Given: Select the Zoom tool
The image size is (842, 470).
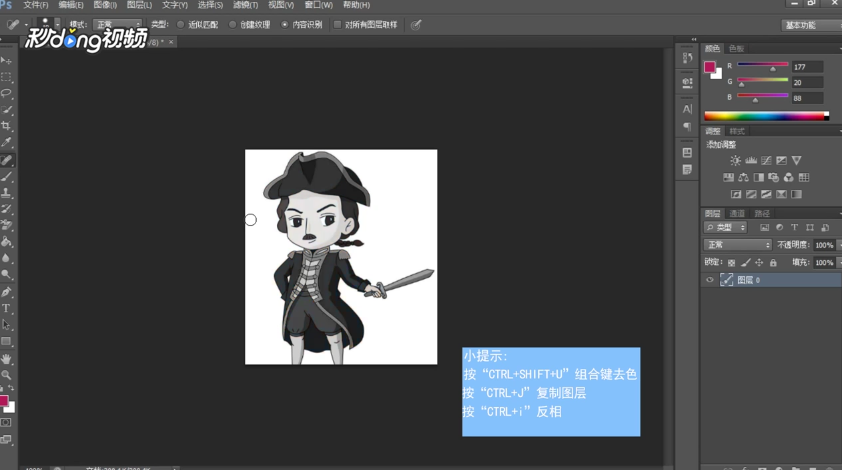Looking at the screenshot, I should coord(6,375).
